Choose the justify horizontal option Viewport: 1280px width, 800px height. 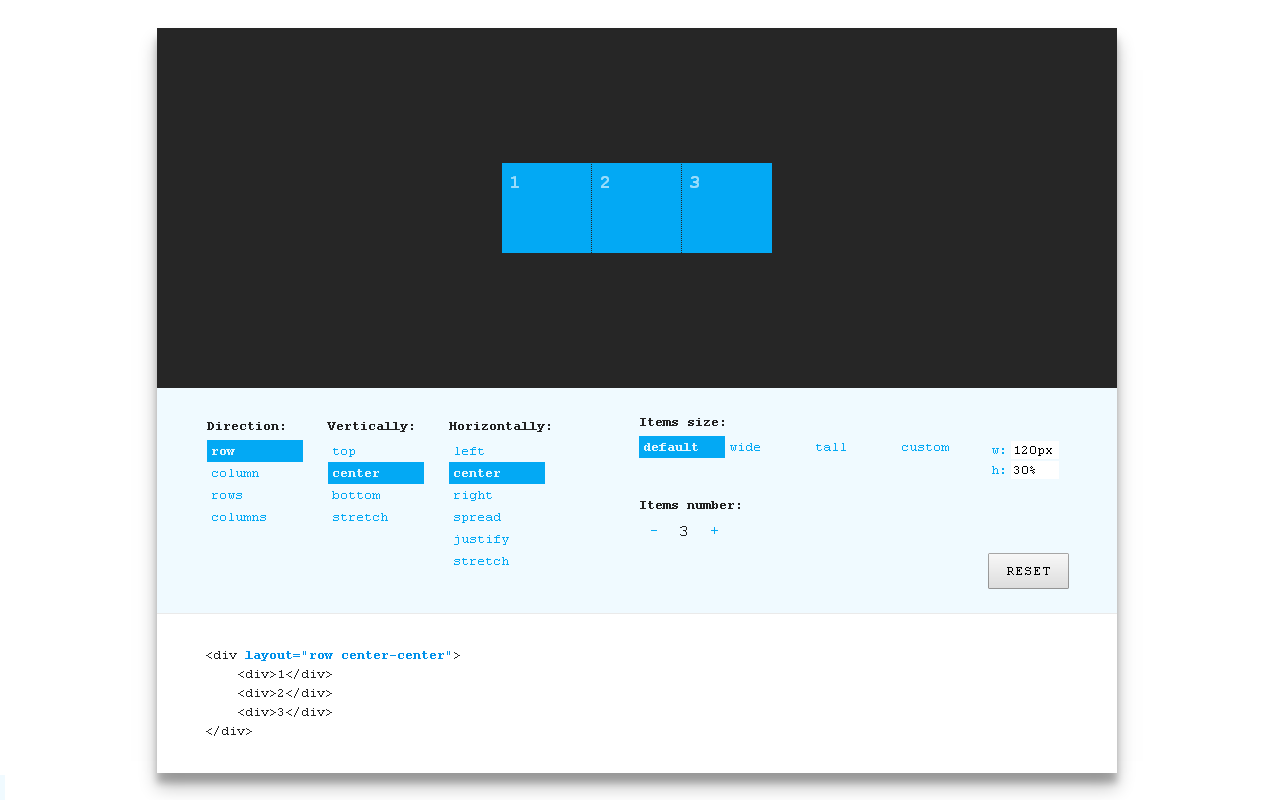coord(481,539)
